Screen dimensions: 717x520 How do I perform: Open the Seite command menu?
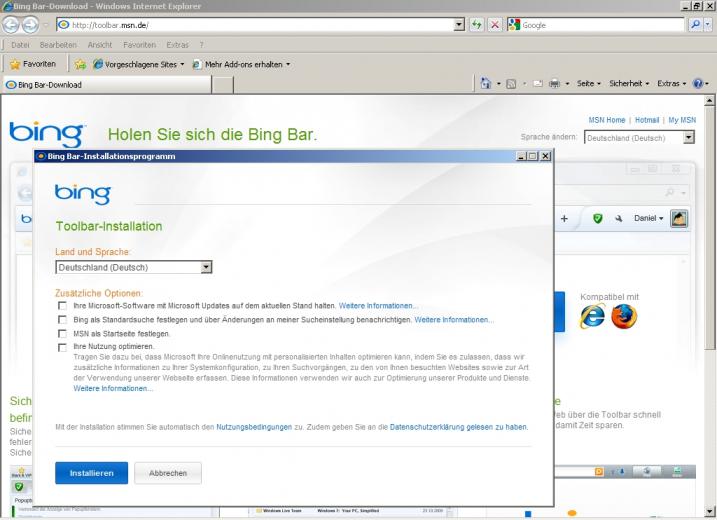(x=589, y=84)
